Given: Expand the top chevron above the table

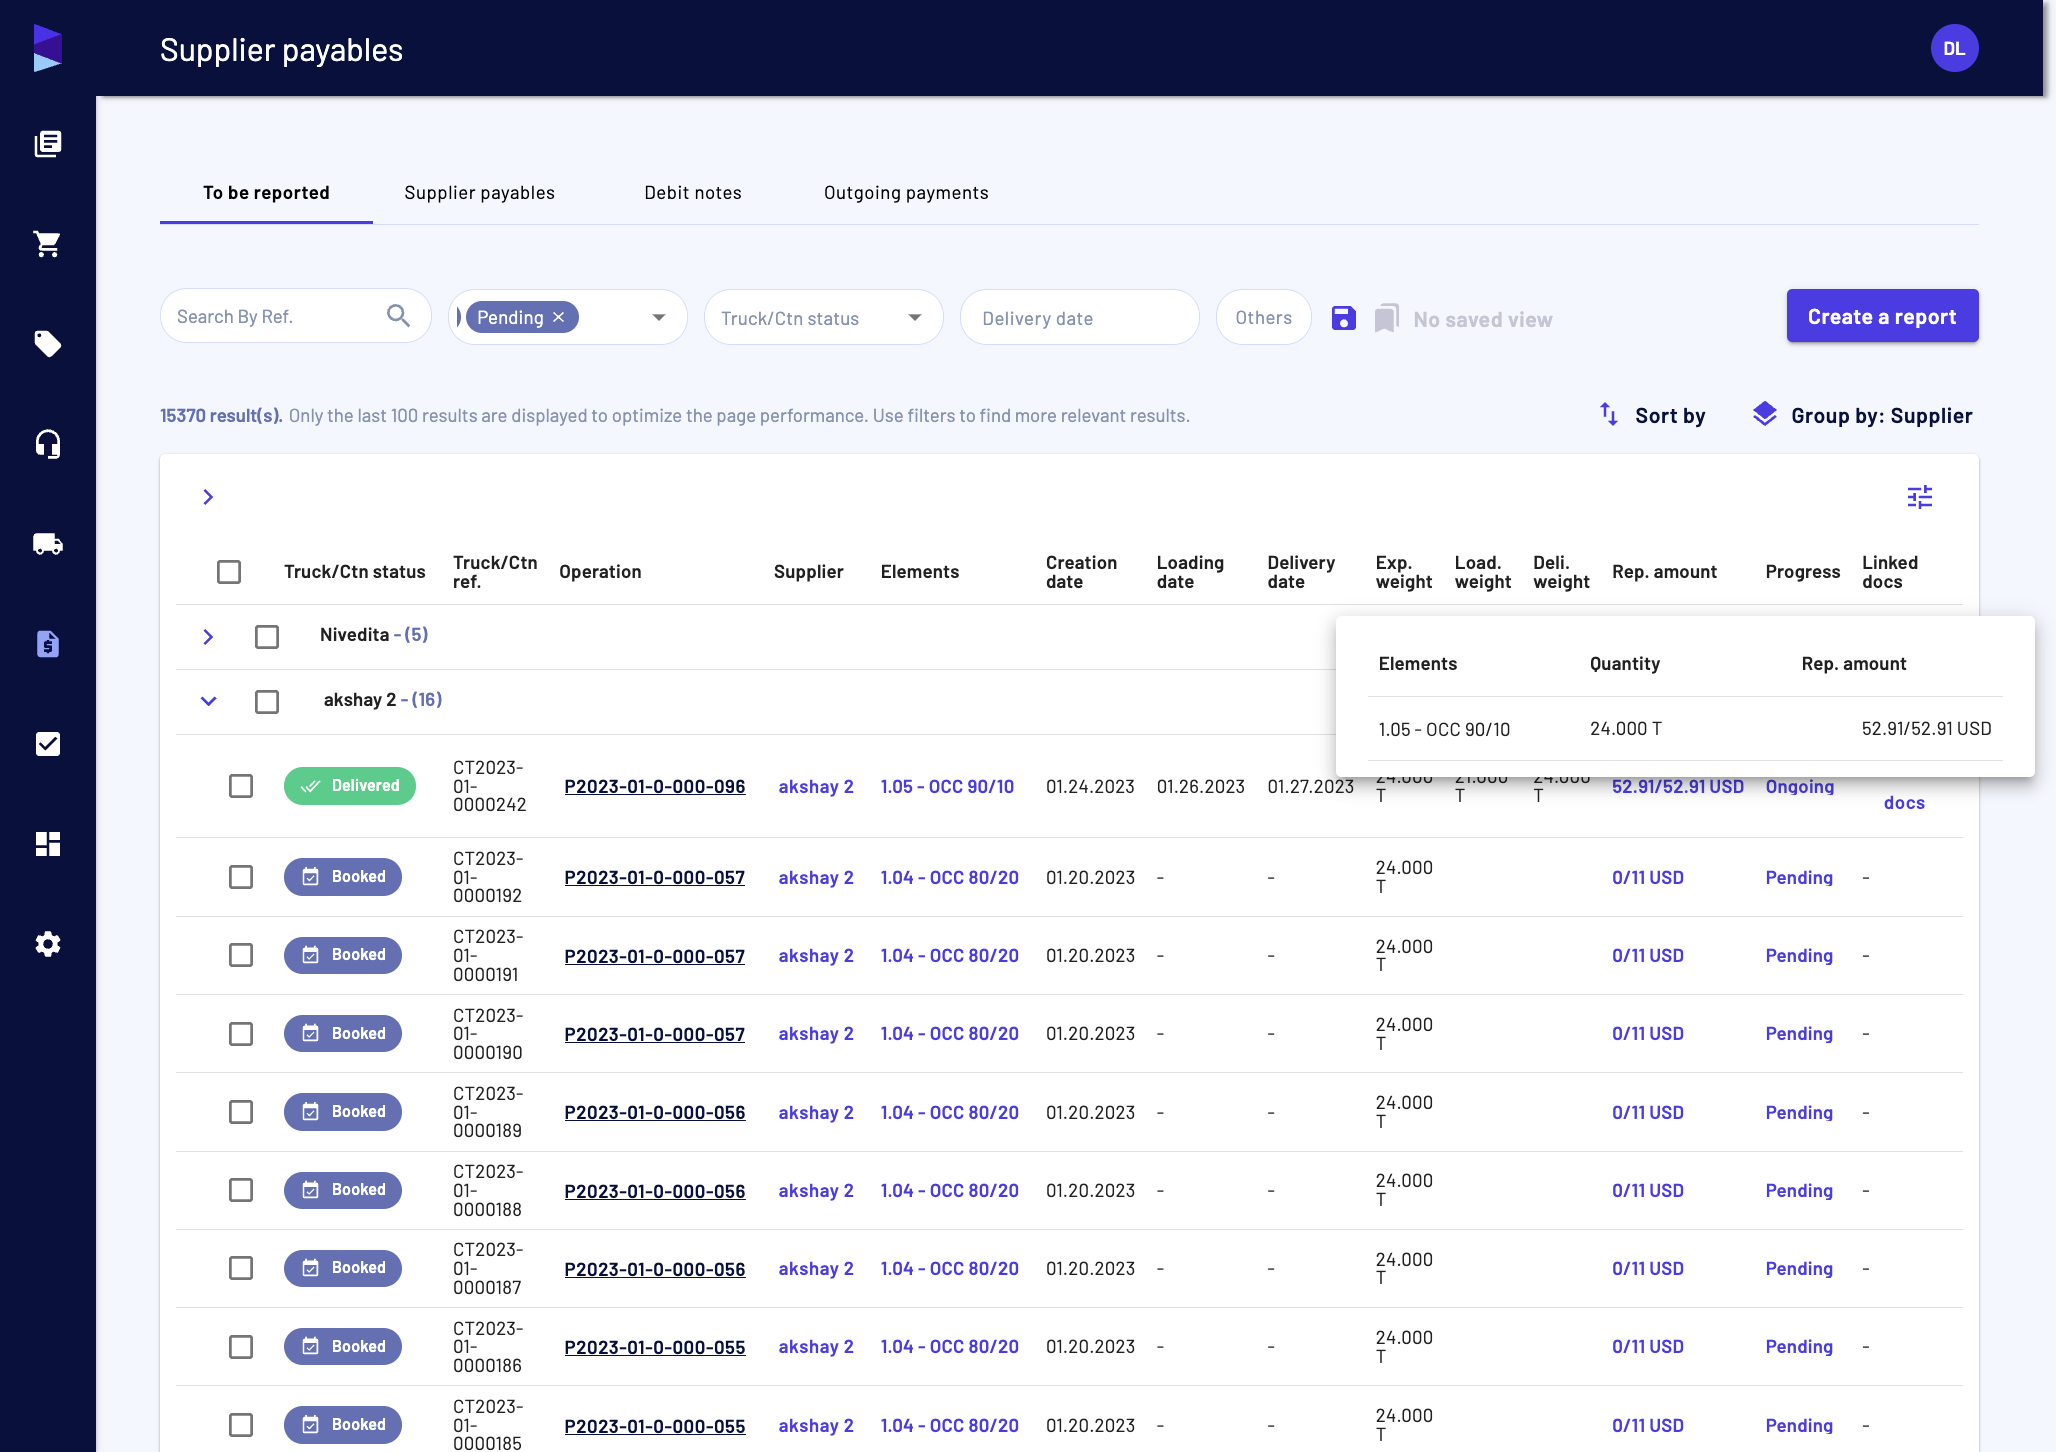Looking at the screenshot, I should point(208,497).
